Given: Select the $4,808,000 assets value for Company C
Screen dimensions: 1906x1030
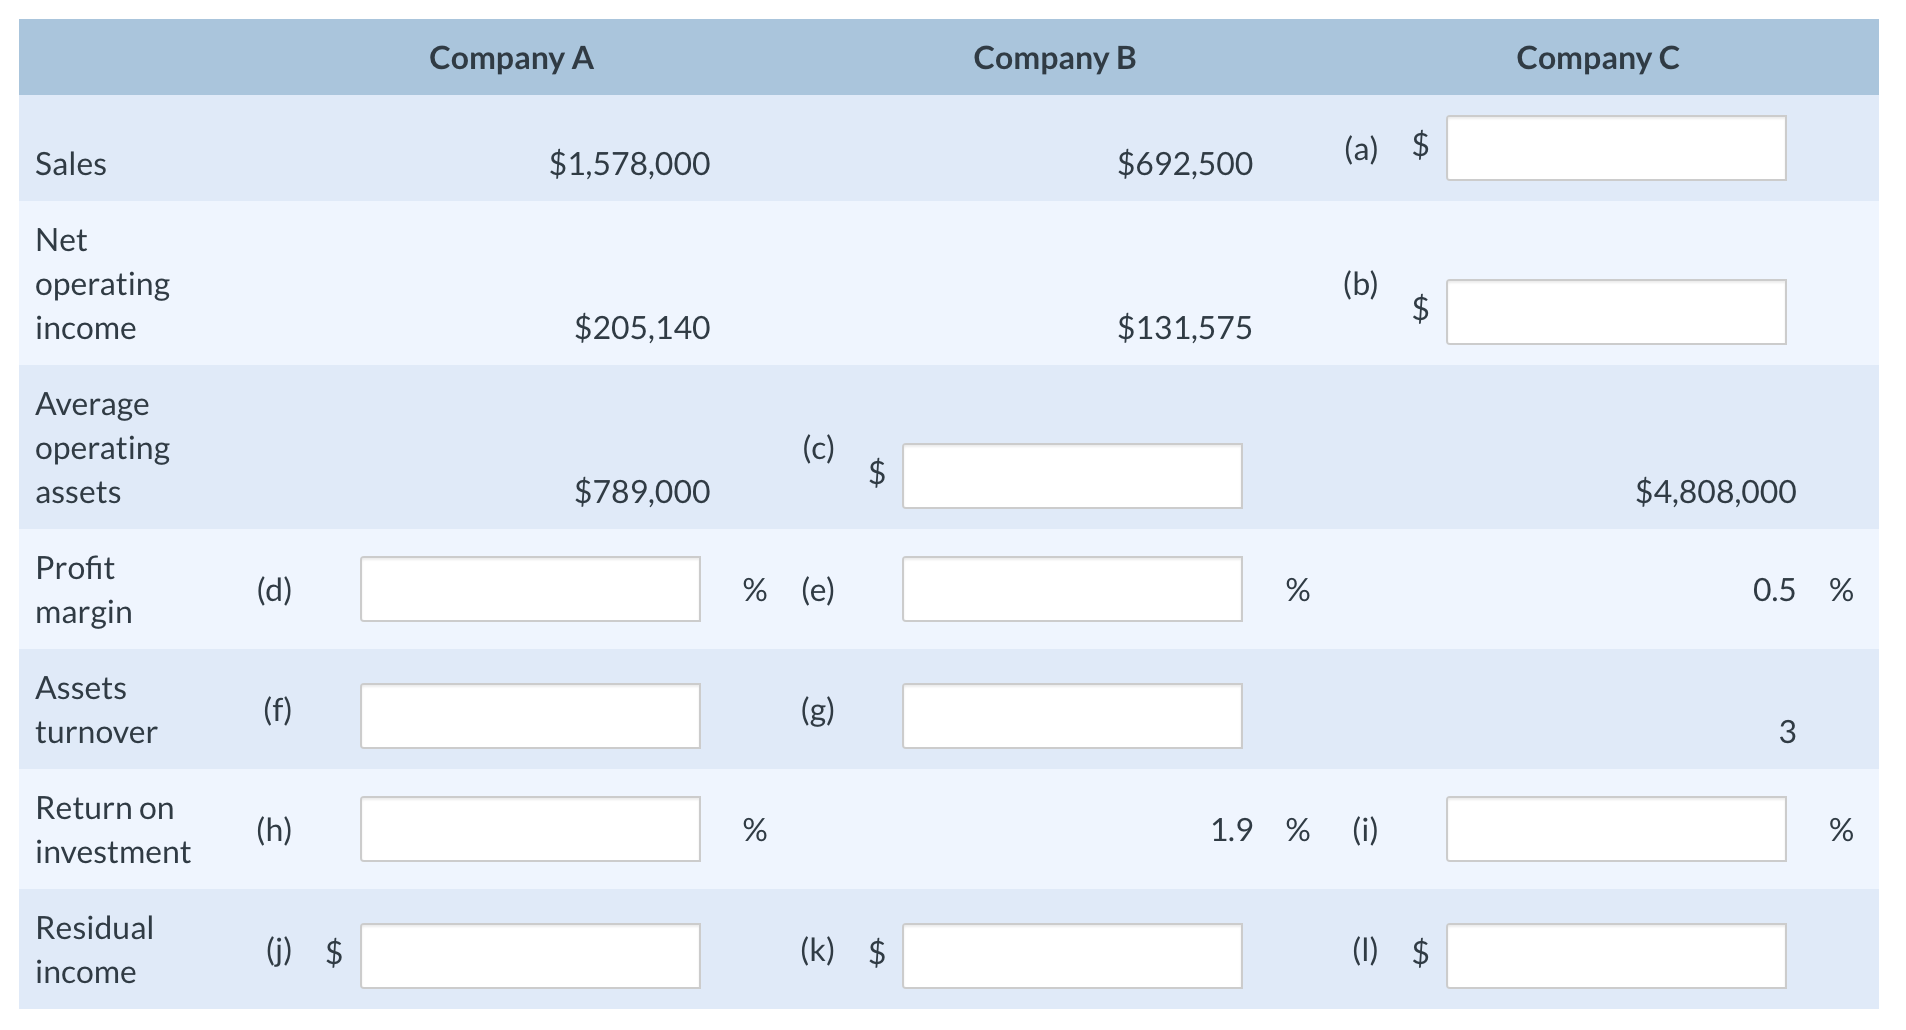Looking at the screenshot, I should 1714,491.
